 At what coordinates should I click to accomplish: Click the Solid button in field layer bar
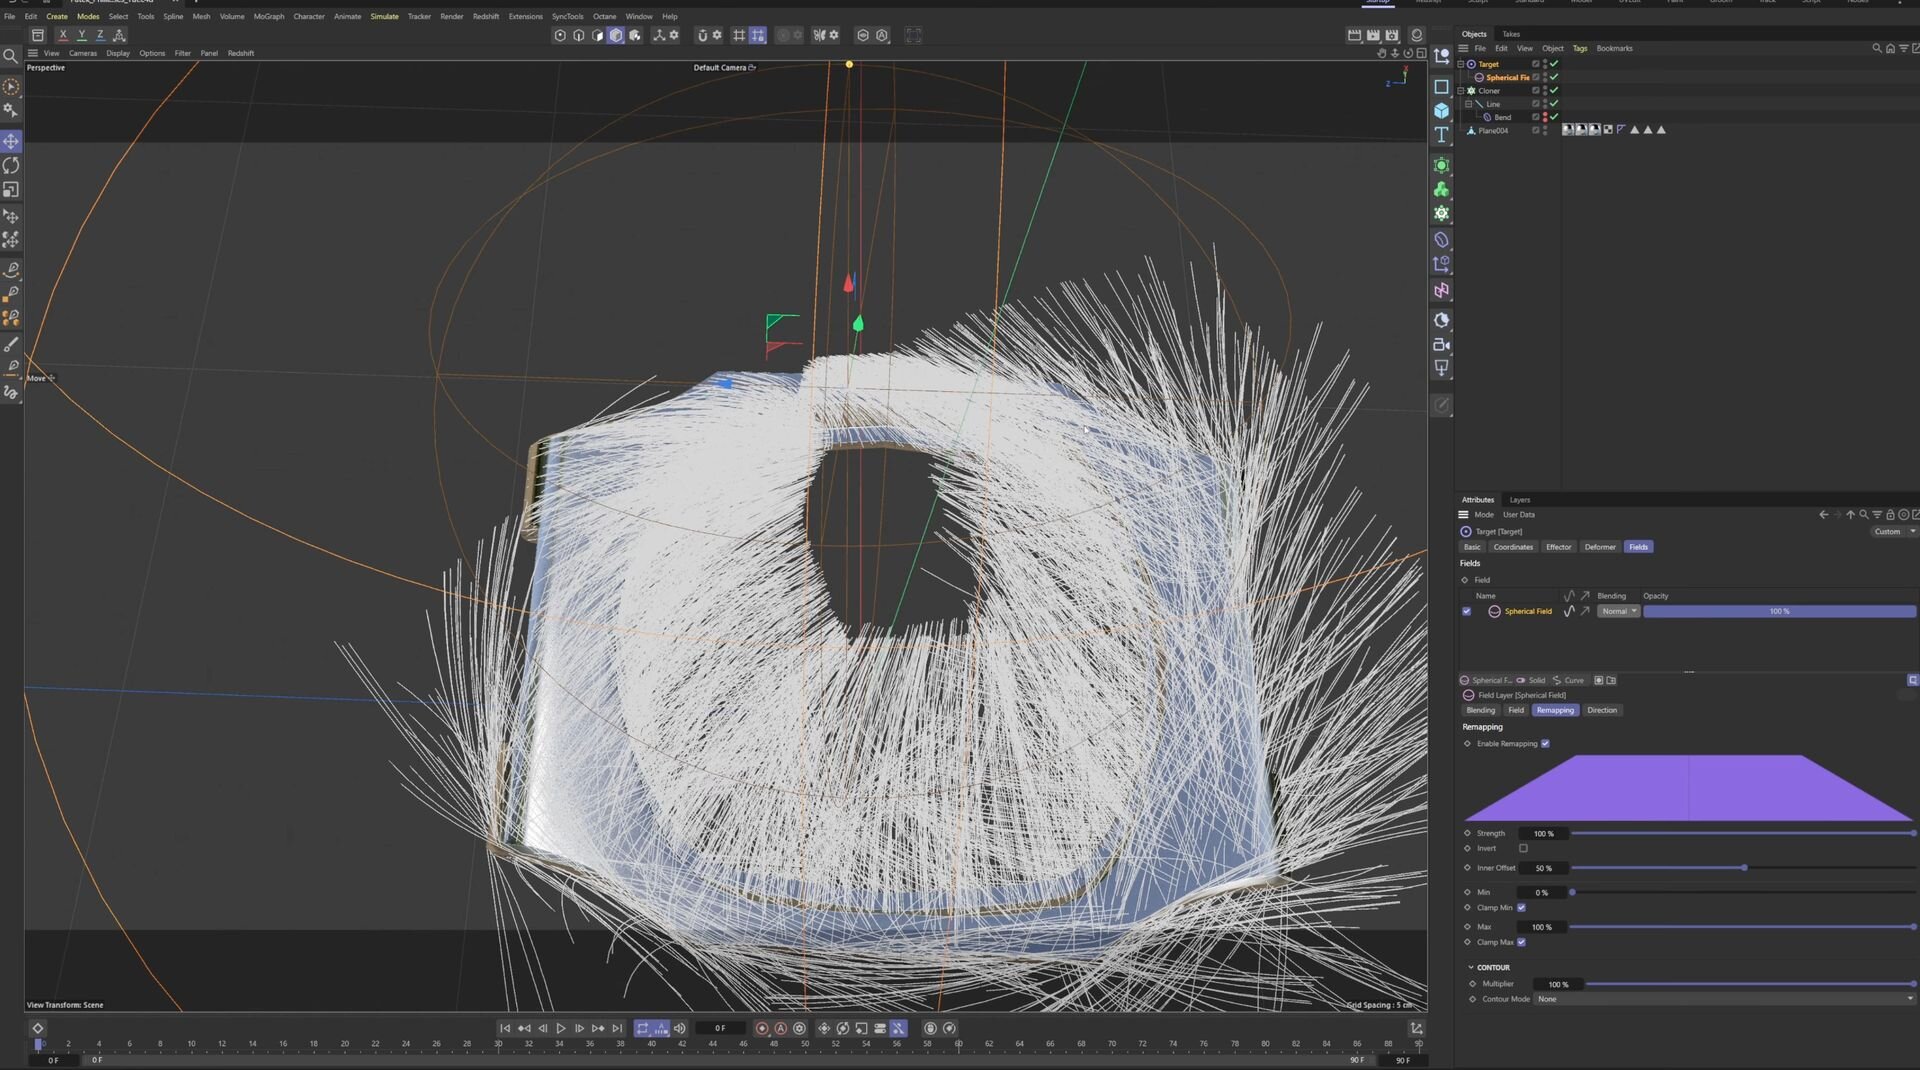click(x=1531, y=680)
